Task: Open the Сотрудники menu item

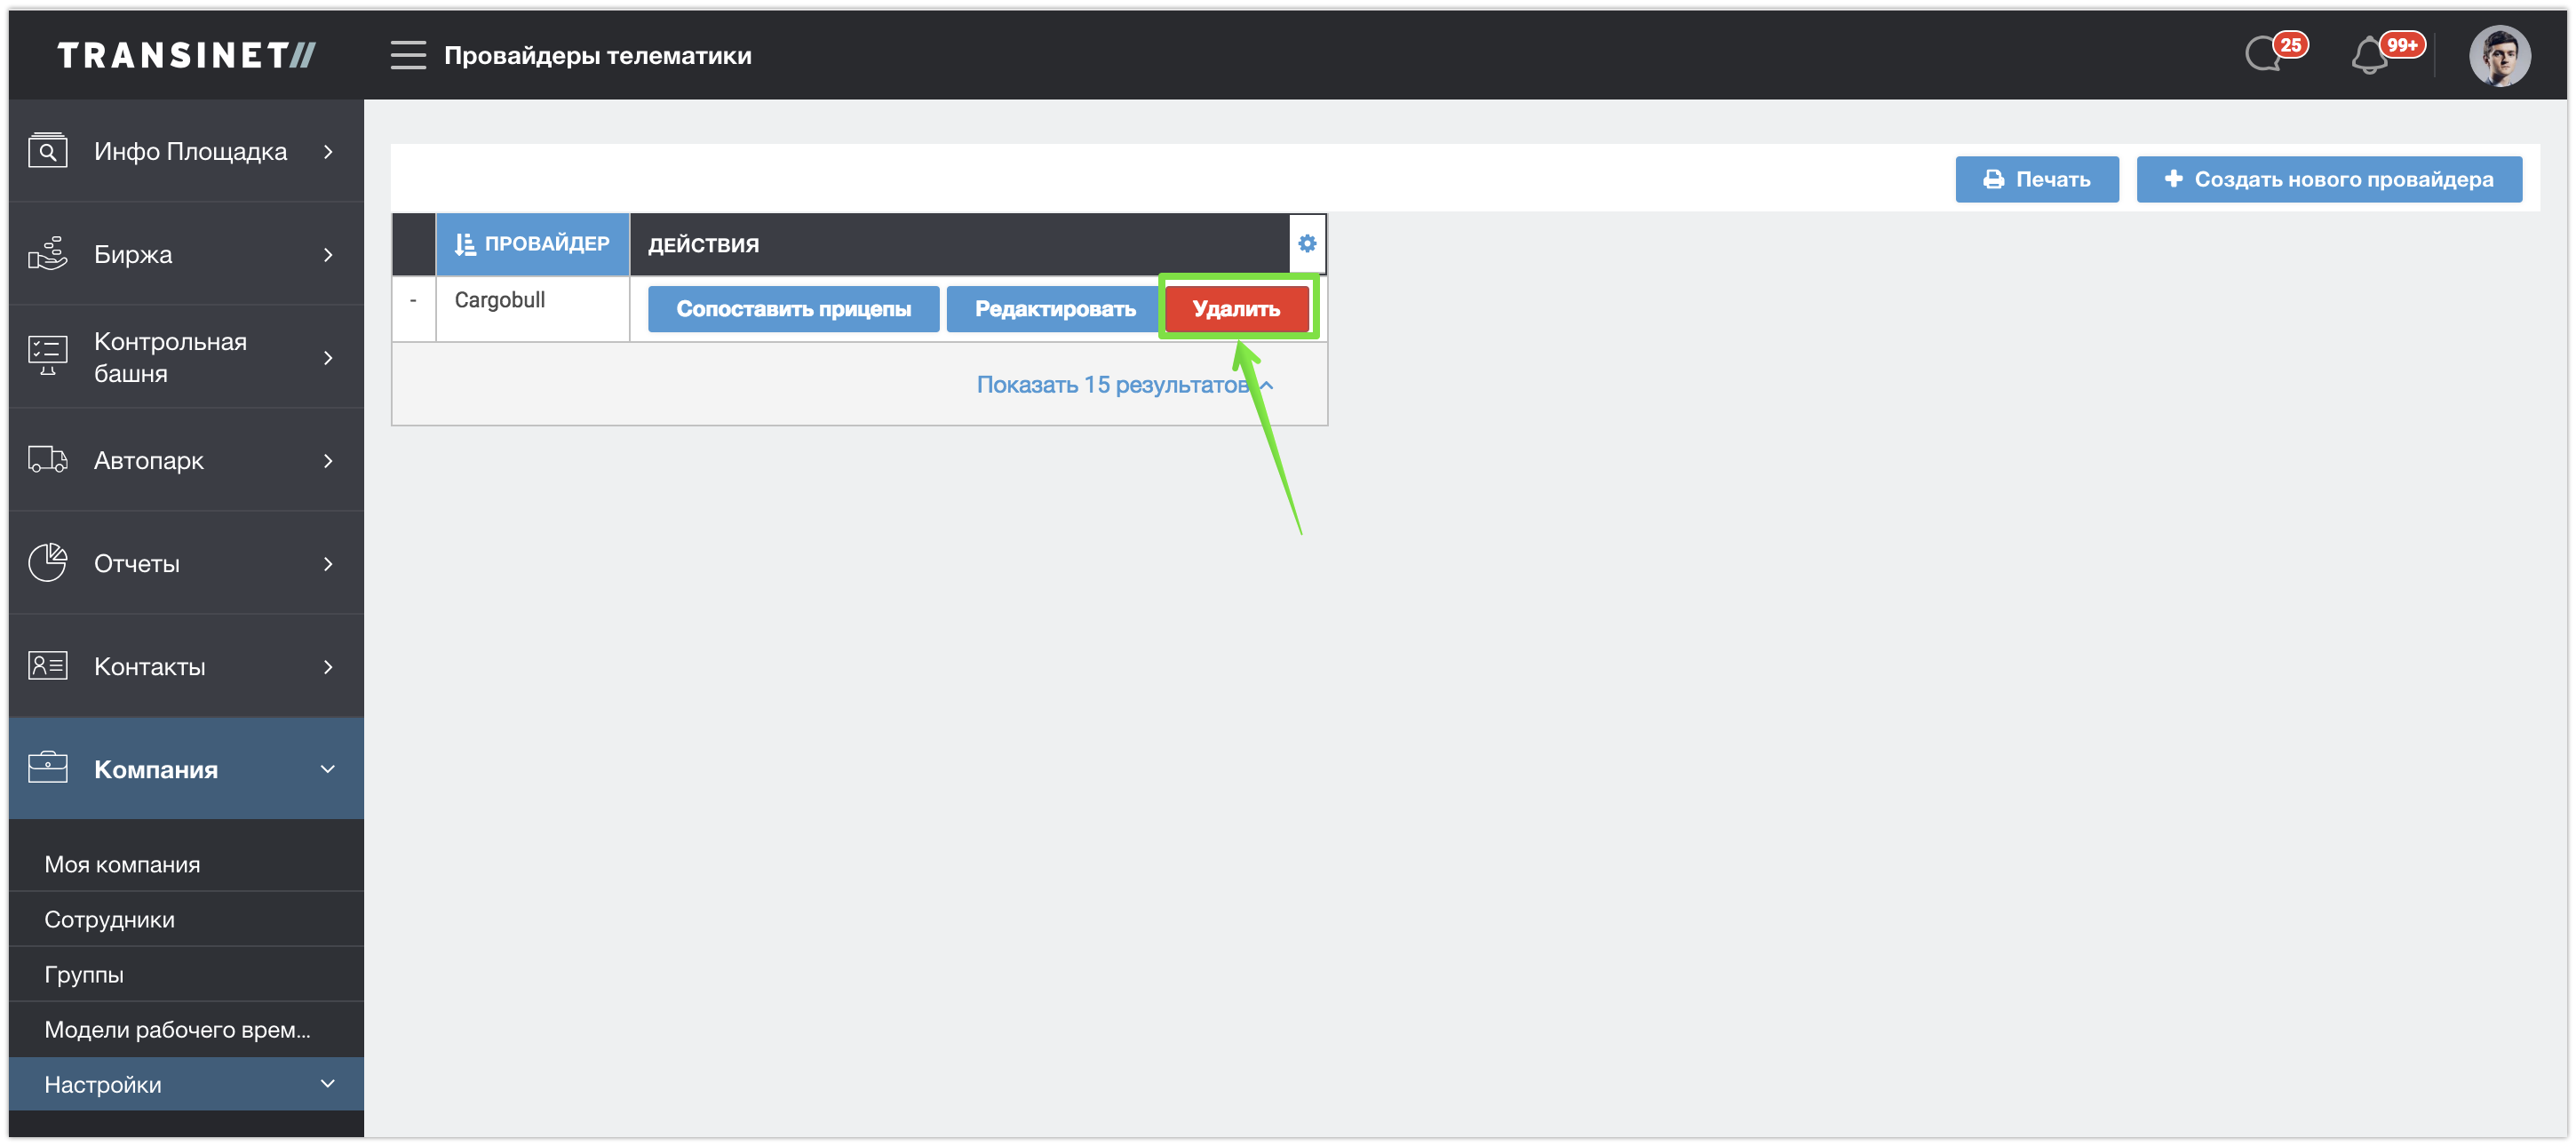Action: (x=110, y=919)
